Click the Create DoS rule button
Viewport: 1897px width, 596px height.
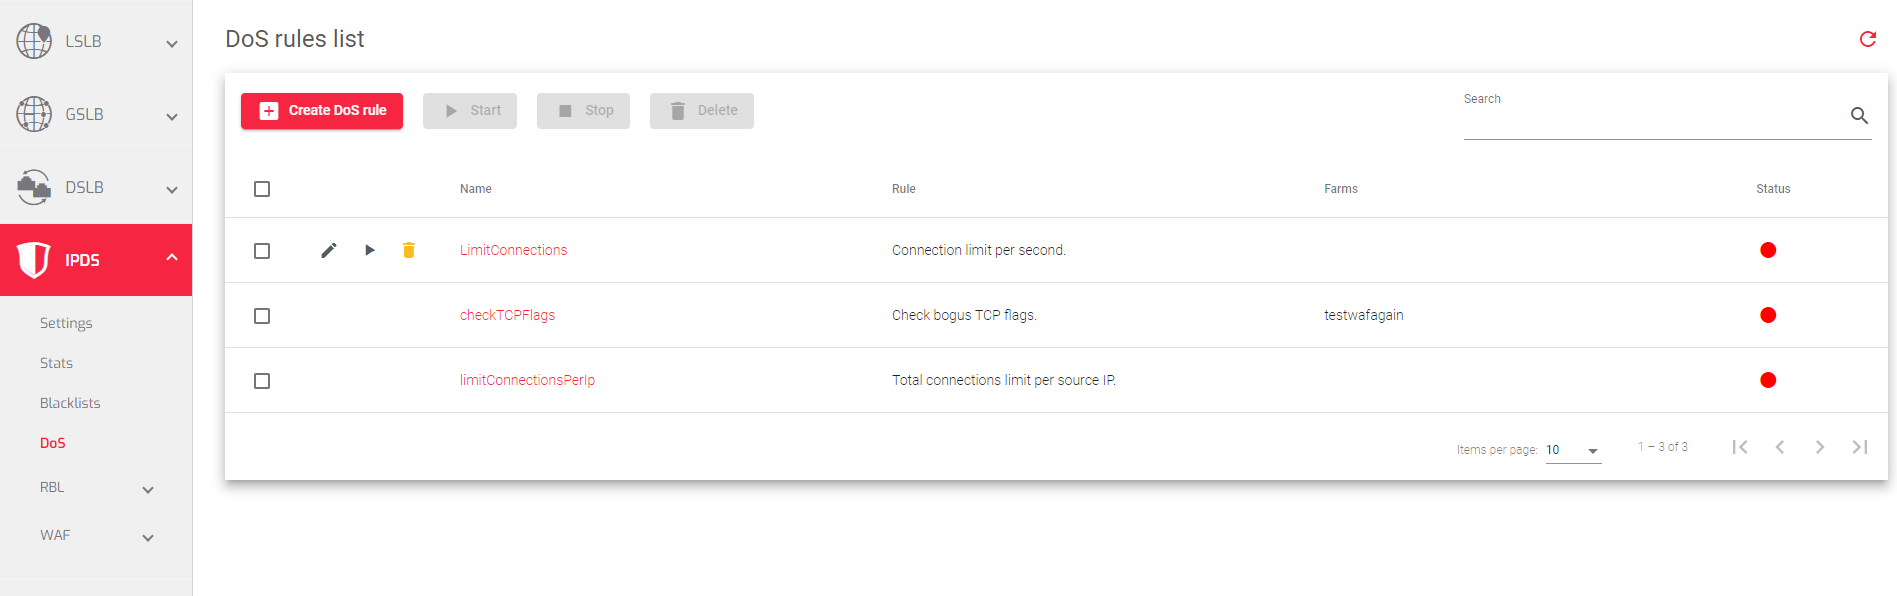[322, 111]
